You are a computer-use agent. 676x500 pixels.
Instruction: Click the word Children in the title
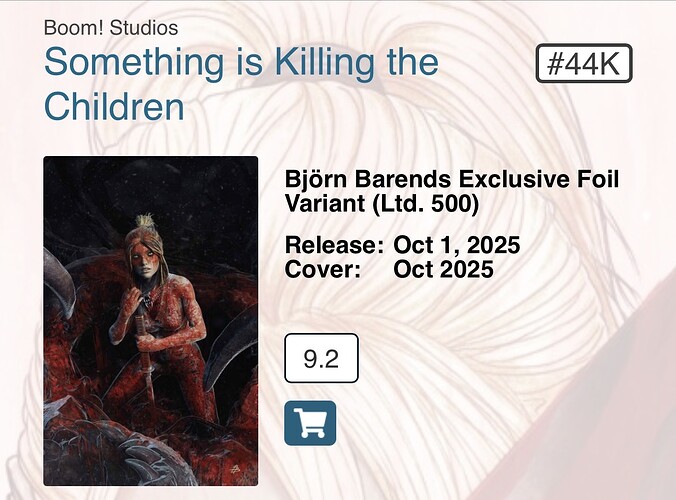coord(115,106)
